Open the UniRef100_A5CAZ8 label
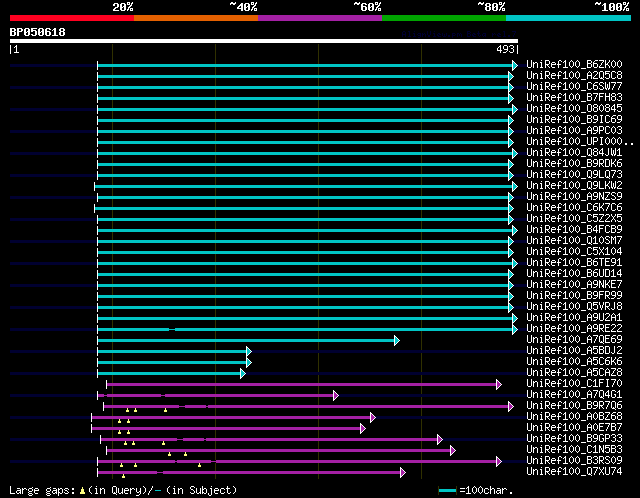 point(574,373)
